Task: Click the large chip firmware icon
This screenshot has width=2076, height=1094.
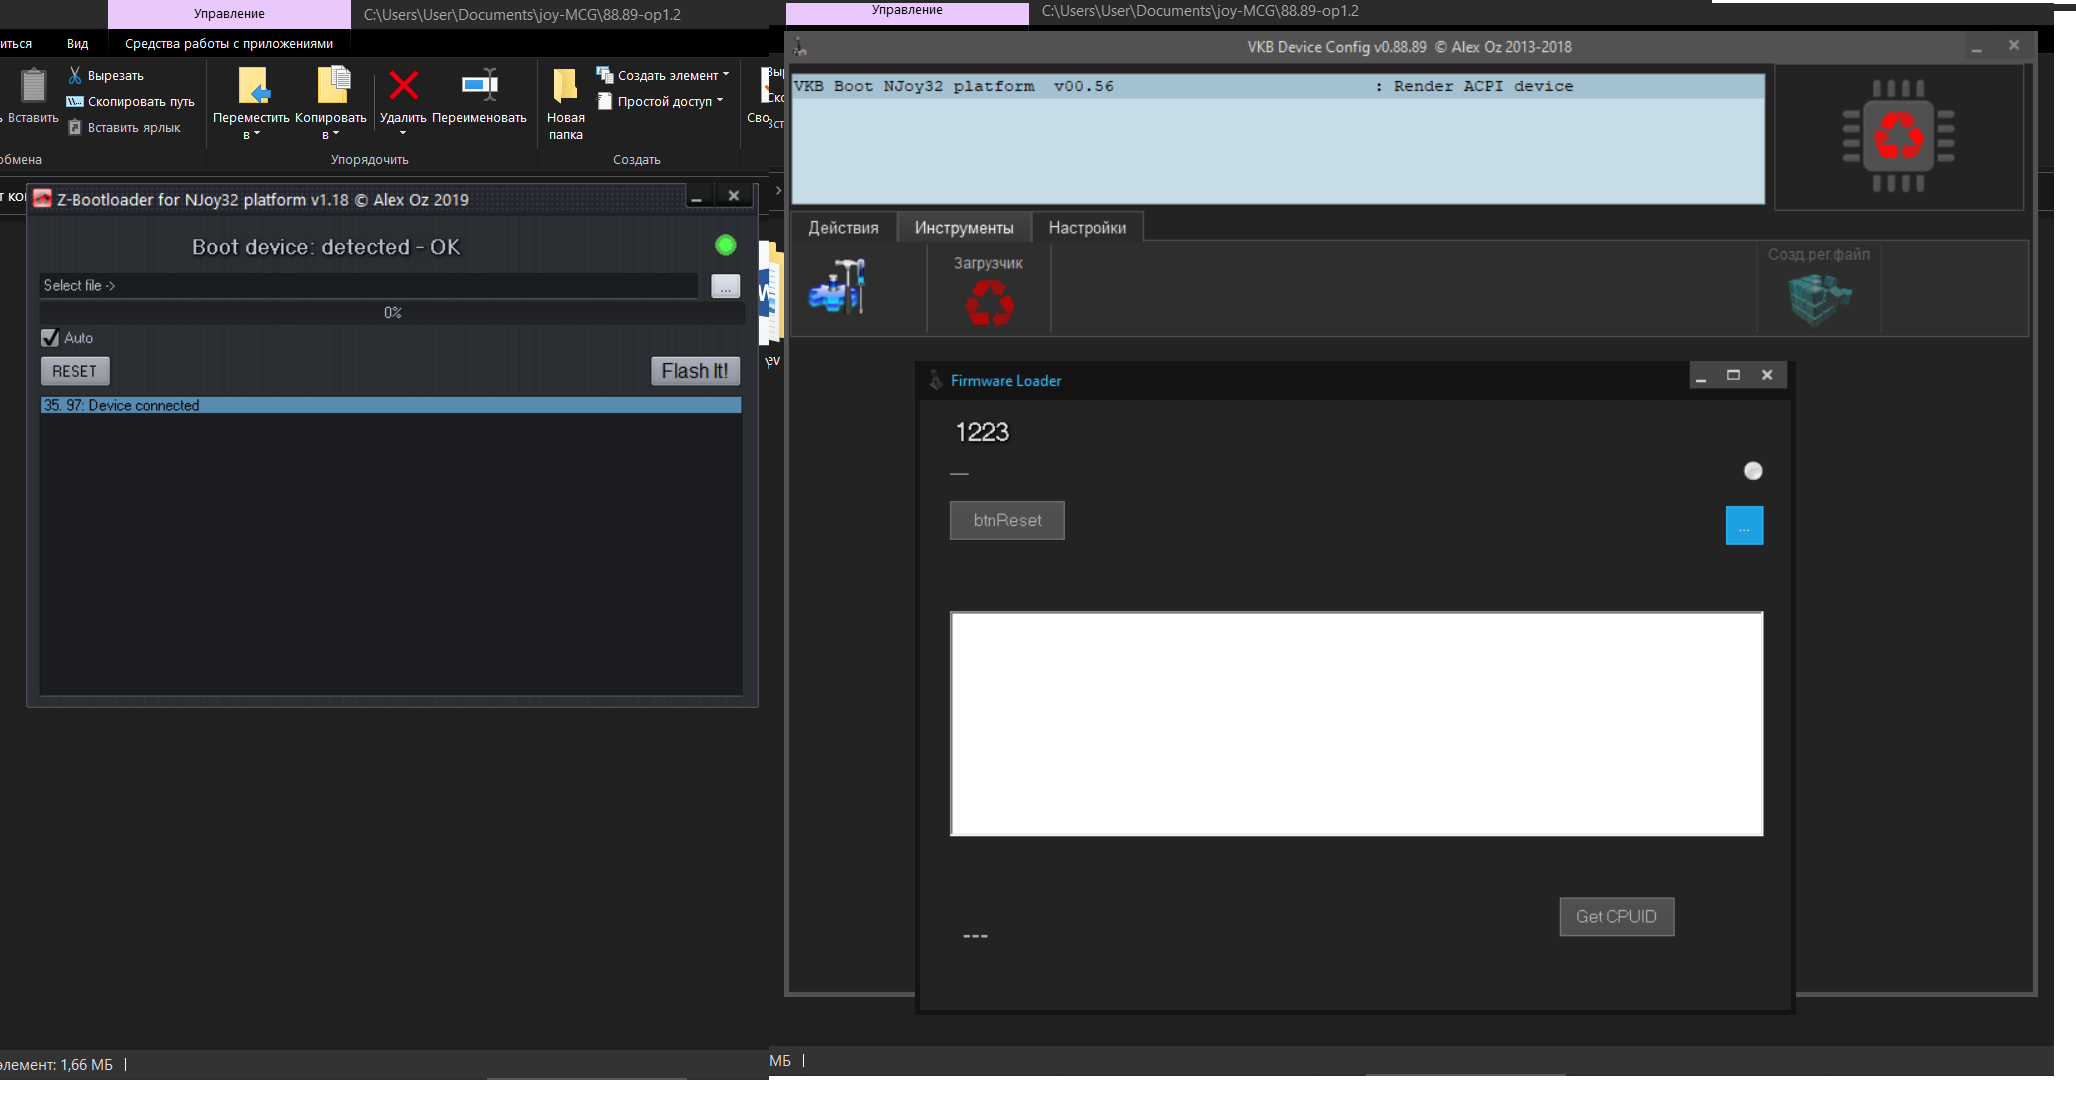Action: click(x=1898, y=136)
